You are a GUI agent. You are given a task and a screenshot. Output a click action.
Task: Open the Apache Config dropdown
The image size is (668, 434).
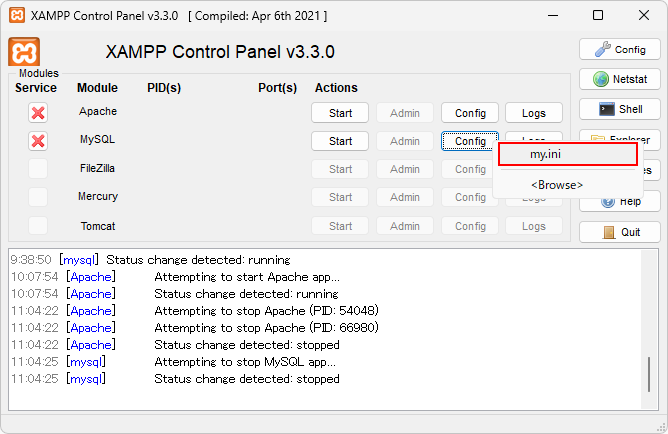click(470, 113)
